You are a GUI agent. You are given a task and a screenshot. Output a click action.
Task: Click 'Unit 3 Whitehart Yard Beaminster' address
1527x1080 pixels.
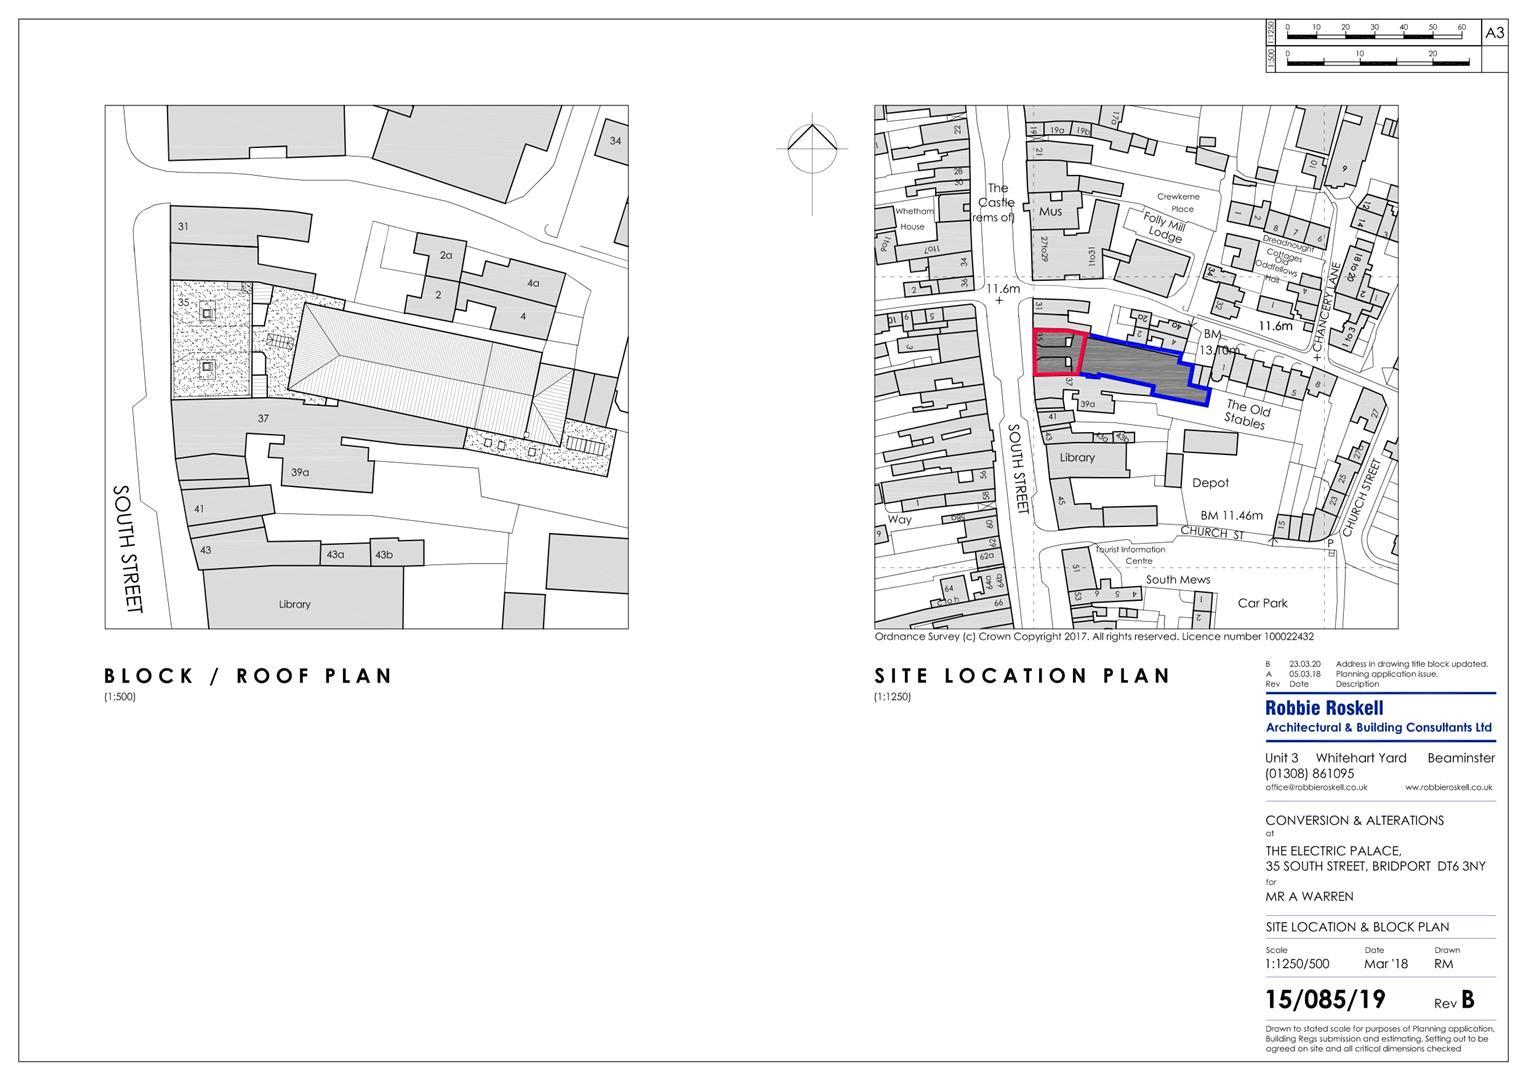coord(1380,758)
